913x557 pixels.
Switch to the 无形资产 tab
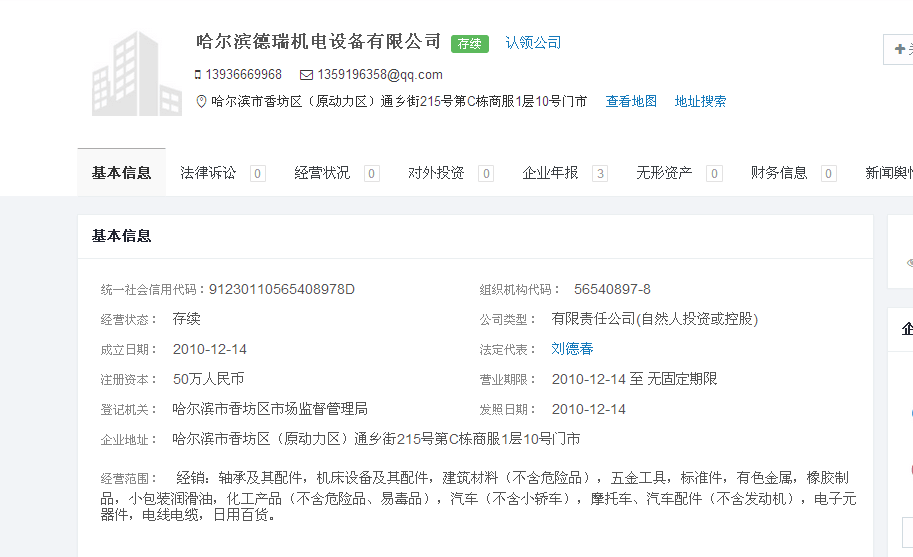click(664, 173)
